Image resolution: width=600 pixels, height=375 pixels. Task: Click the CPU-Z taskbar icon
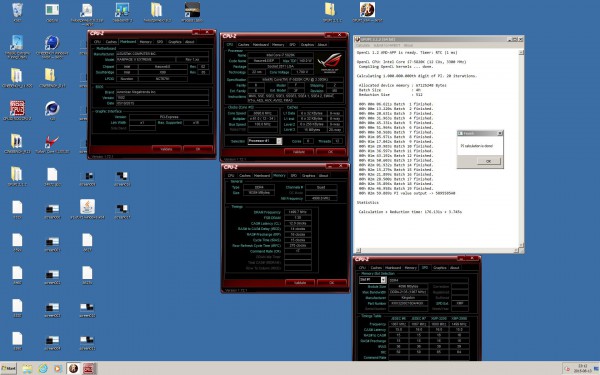point(89,368)
